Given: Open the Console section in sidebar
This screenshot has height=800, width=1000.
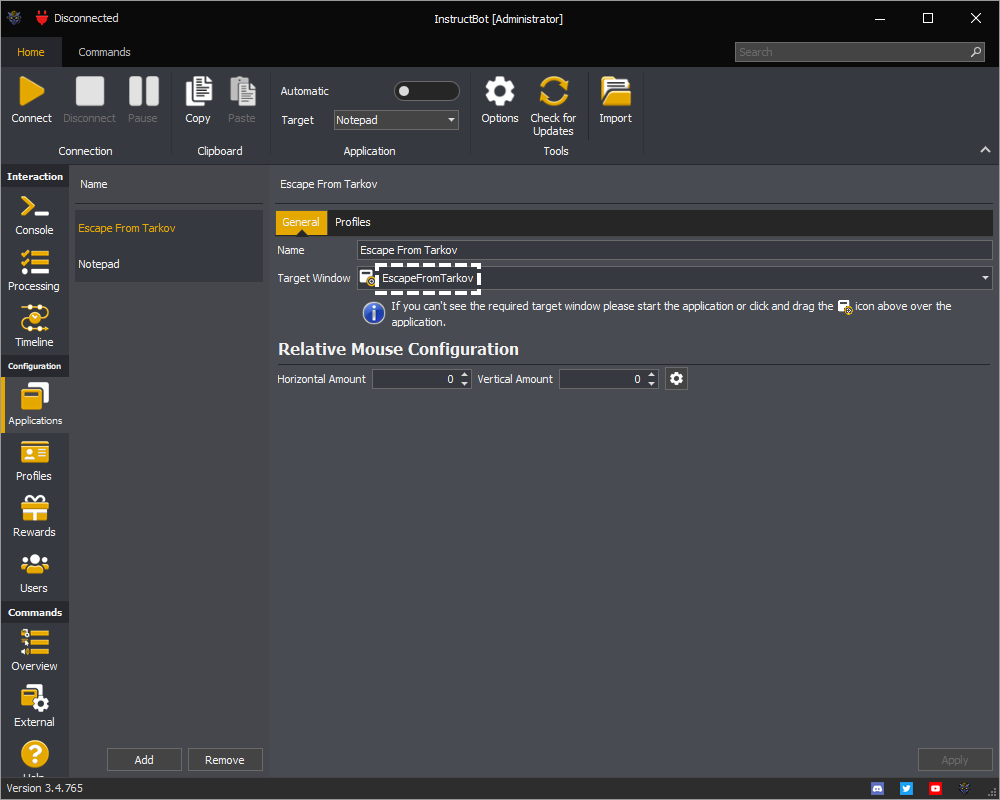Looking at the screenshot, I should [x=34, y=216].
